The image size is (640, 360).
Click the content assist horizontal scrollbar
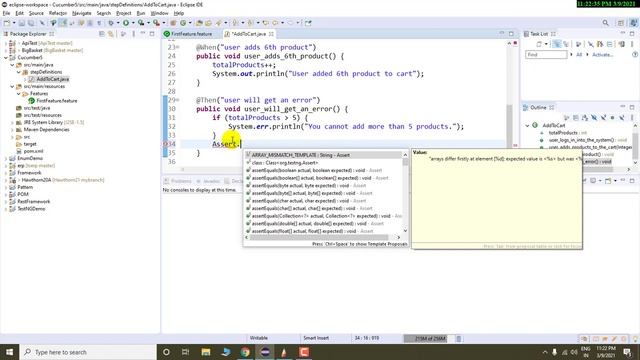pos(322,237)
